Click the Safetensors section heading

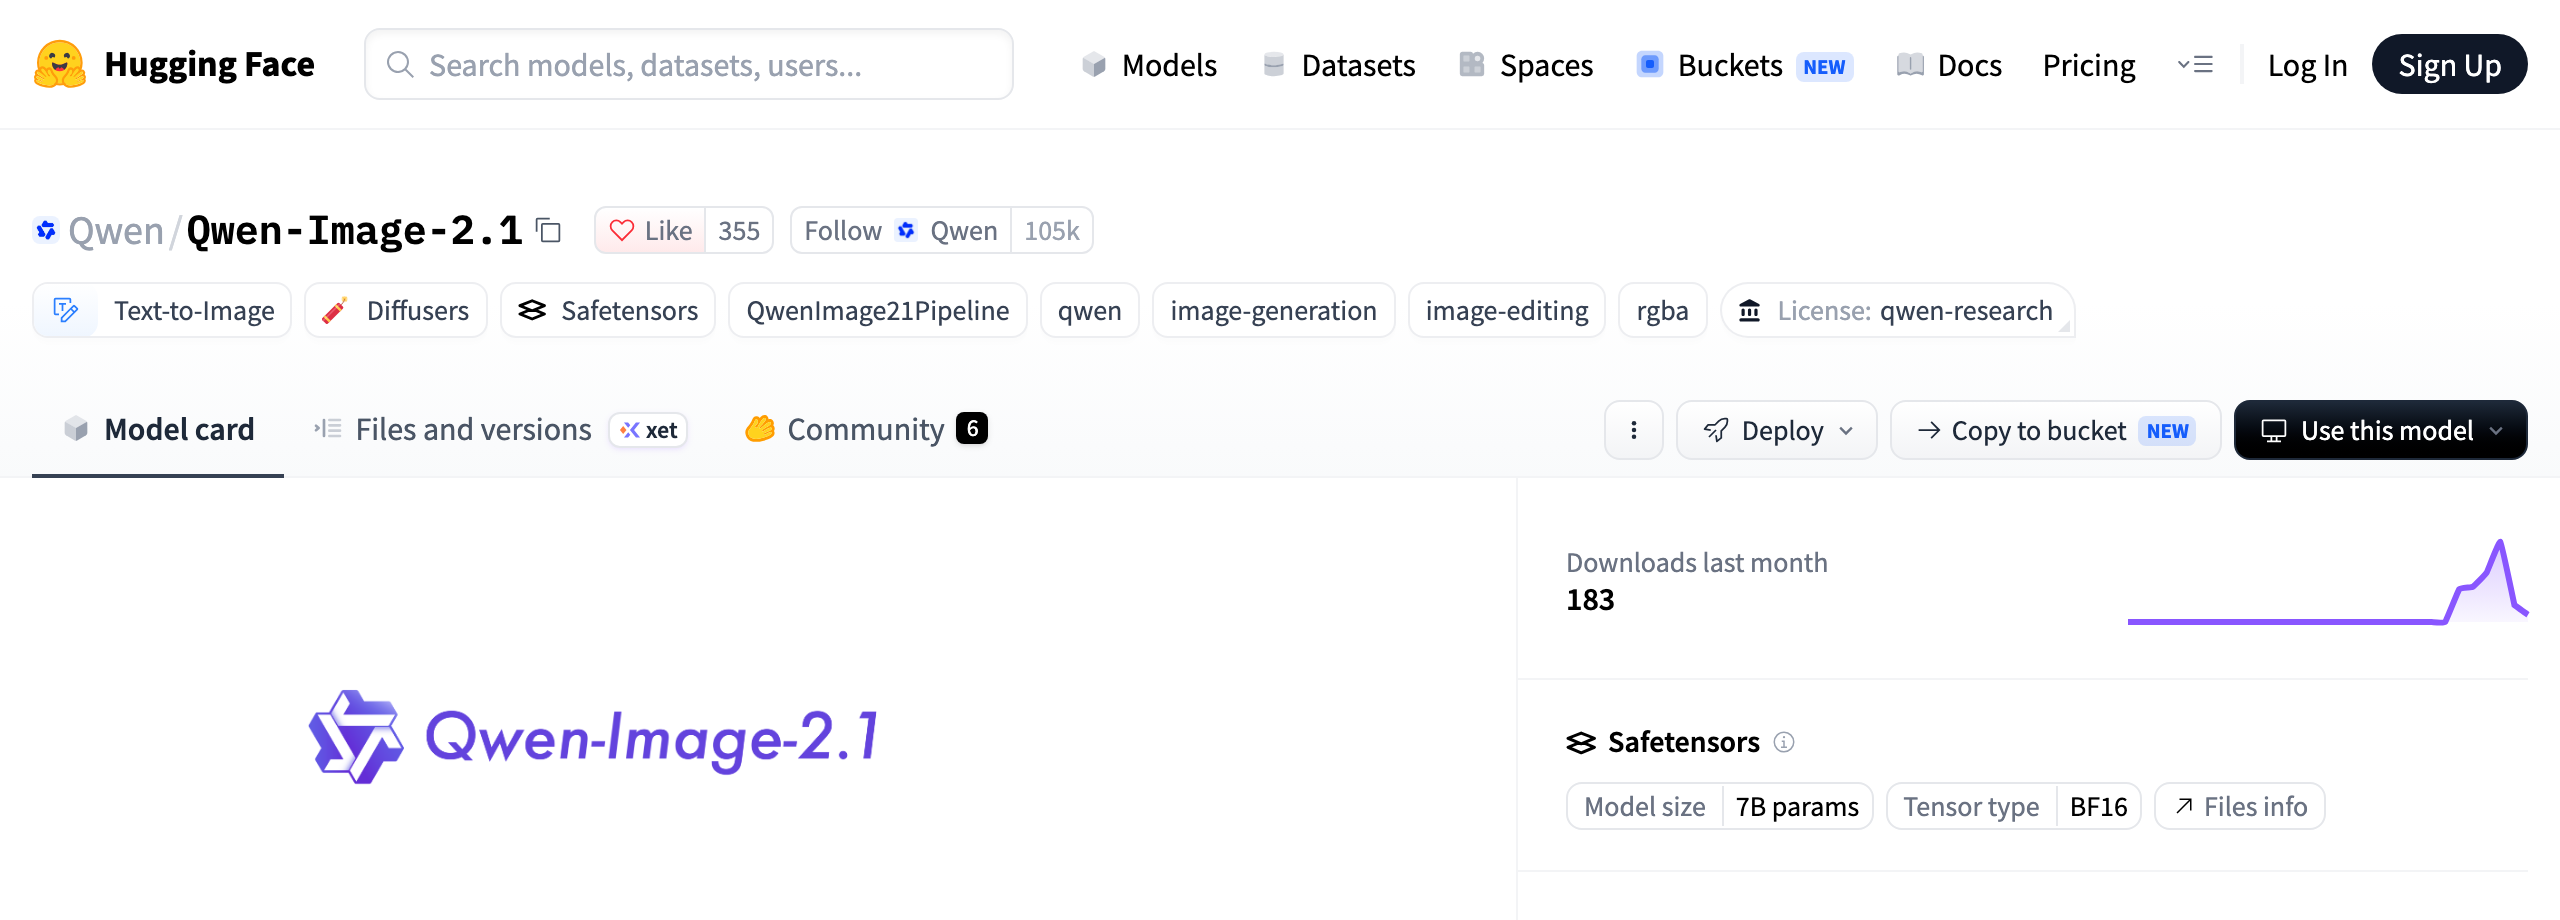click(1684, 742)
